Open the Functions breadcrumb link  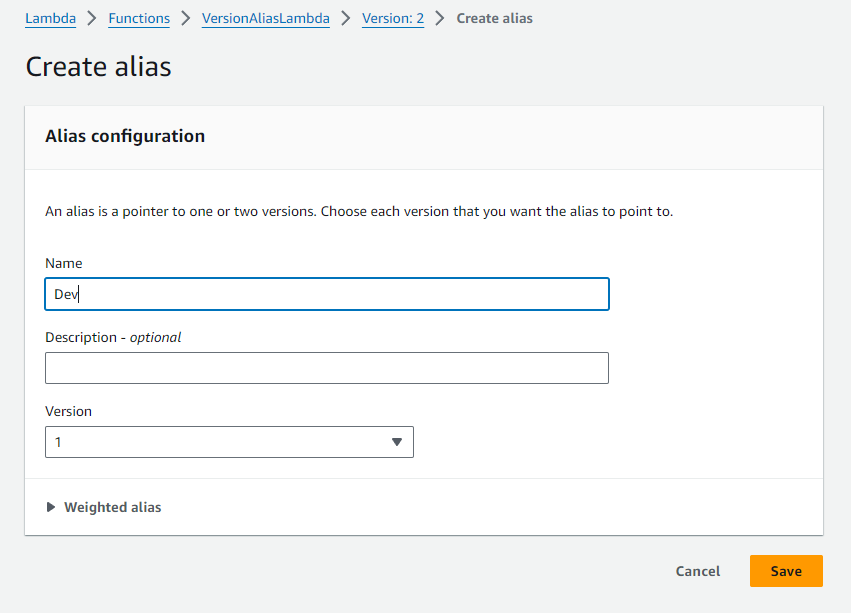pos(139,18)
